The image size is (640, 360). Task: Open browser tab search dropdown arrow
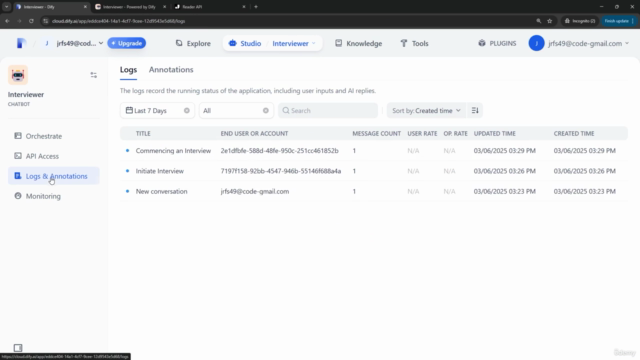[7, 7]
